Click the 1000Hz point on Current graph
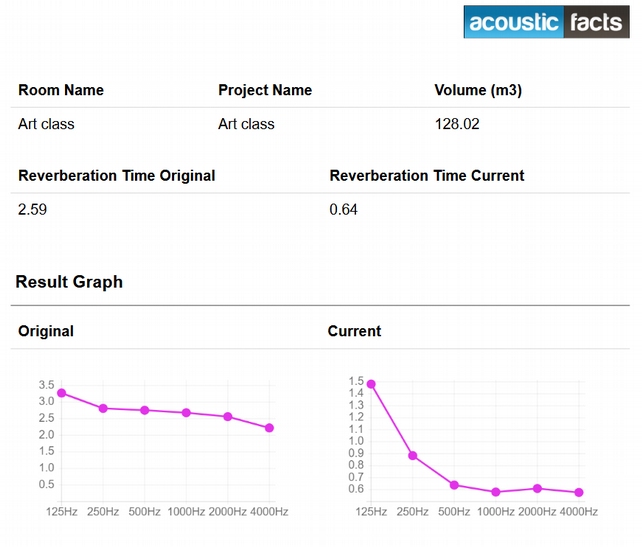This screenshot has width=642, height=547. [x=496, y=492]
